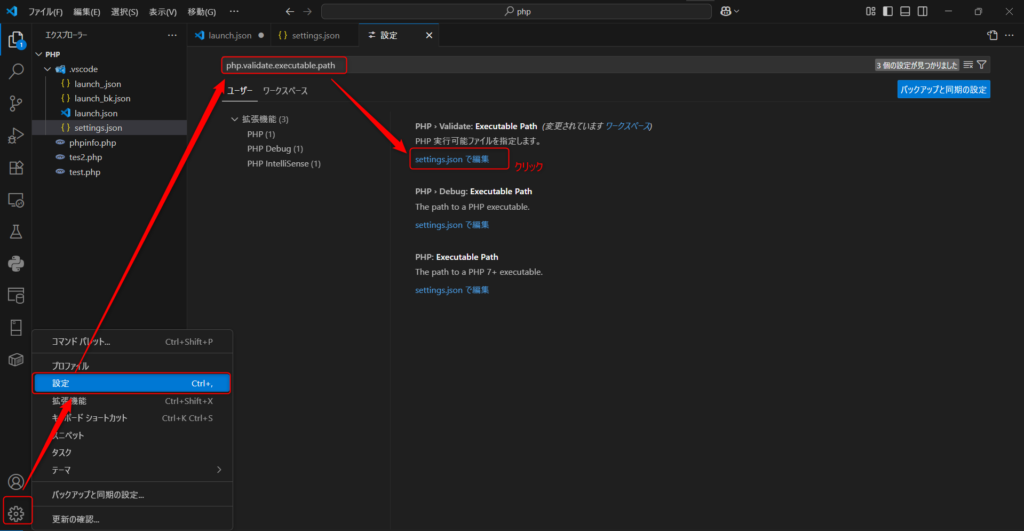Choose プロファイル from manage menu

click(x=133, y=366)
